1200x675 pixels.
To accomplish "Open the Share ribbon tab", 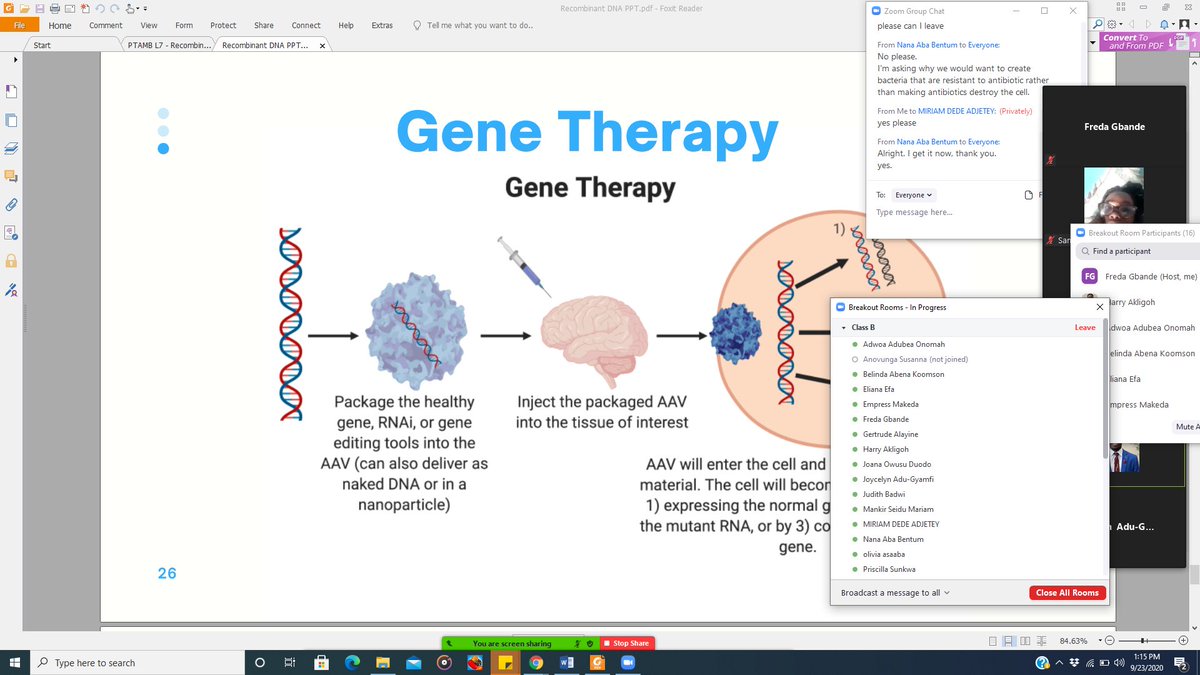I will tap(264, 25).
